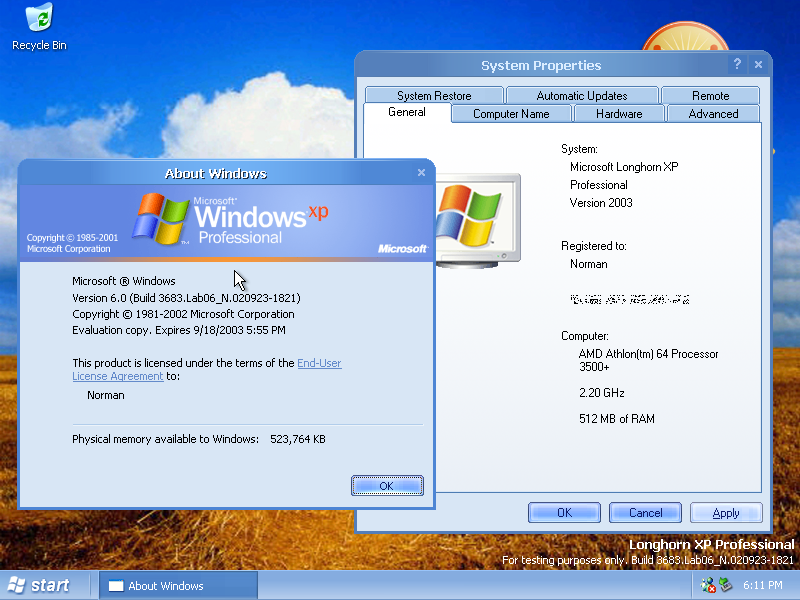800x600 pixels.
Task: Open the Recycle Bin desktop icon
Action: (x=39, y=27)
